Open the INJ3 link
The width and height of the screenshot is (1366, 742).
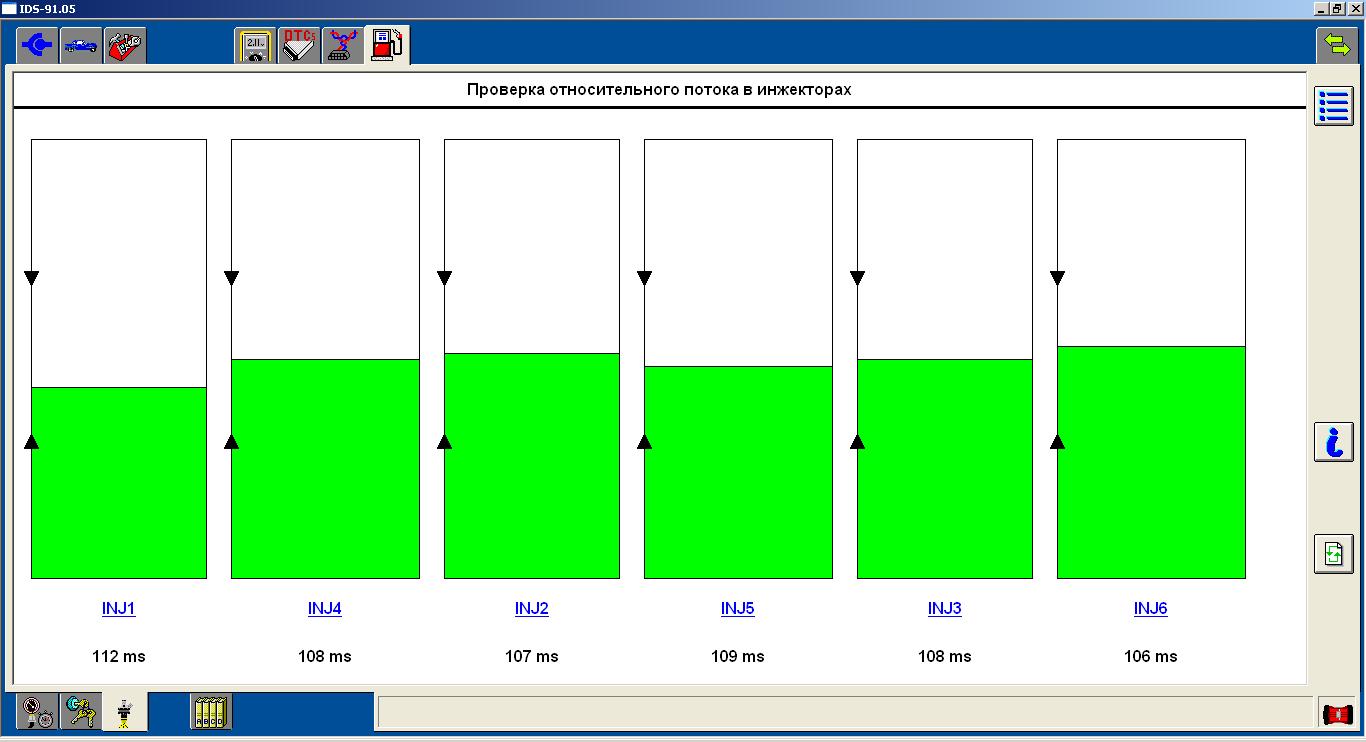point(945,608)
